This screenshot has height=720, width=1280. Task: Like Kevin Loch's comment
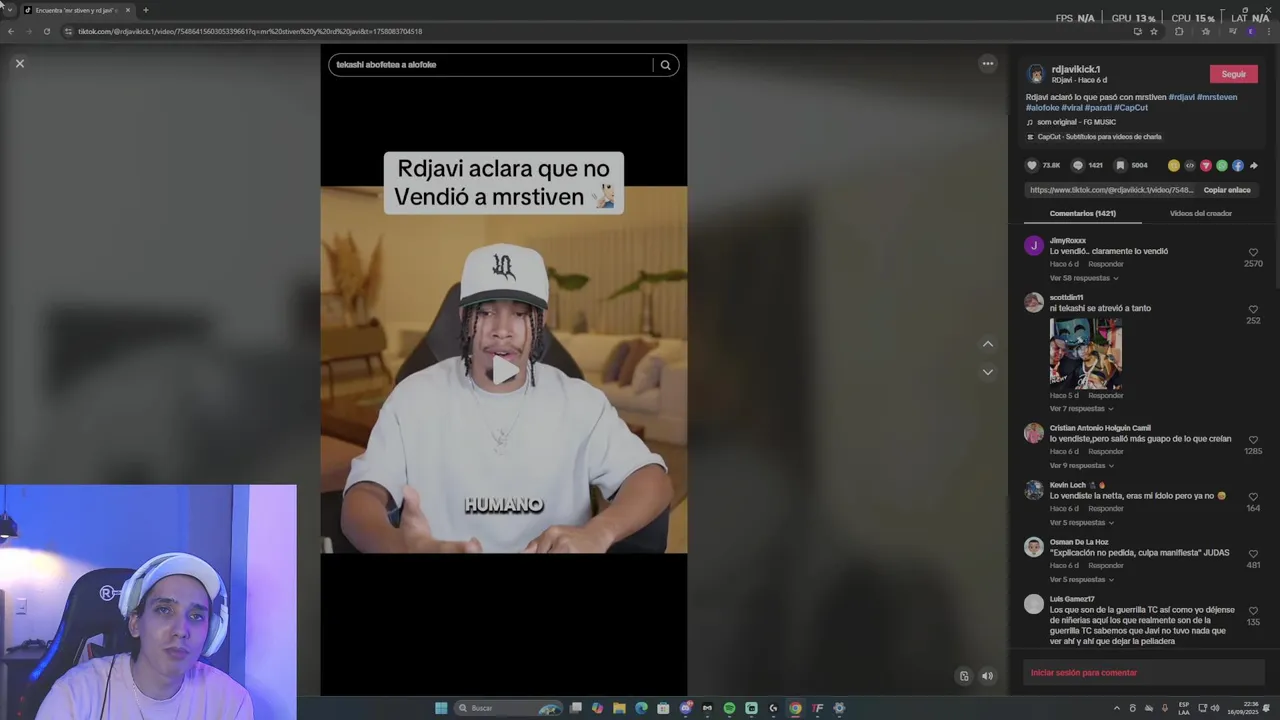tap(1253, 497)
